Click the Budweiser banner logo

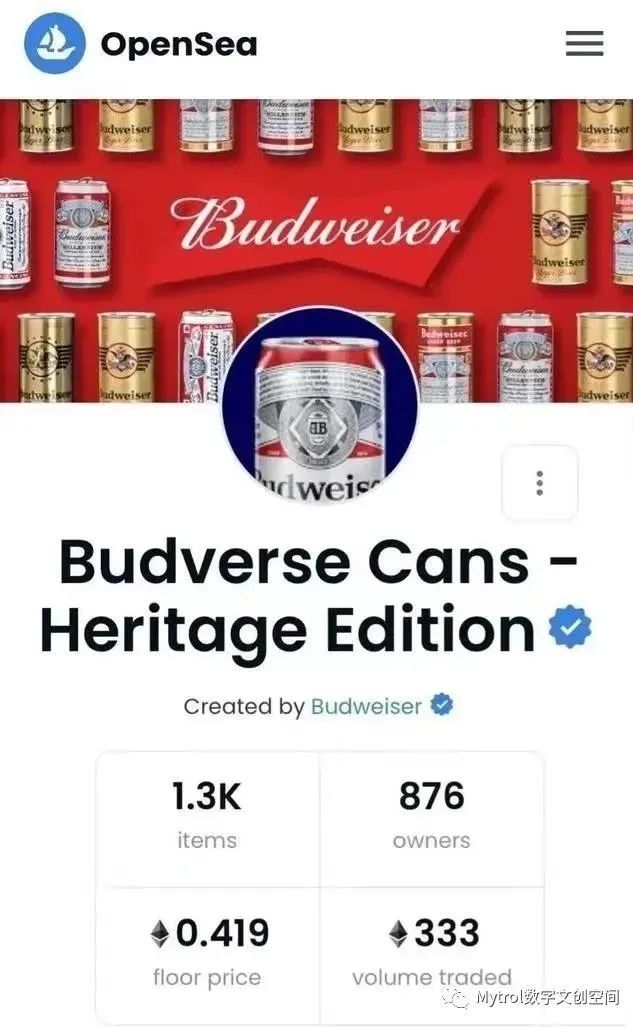point(316,226)
